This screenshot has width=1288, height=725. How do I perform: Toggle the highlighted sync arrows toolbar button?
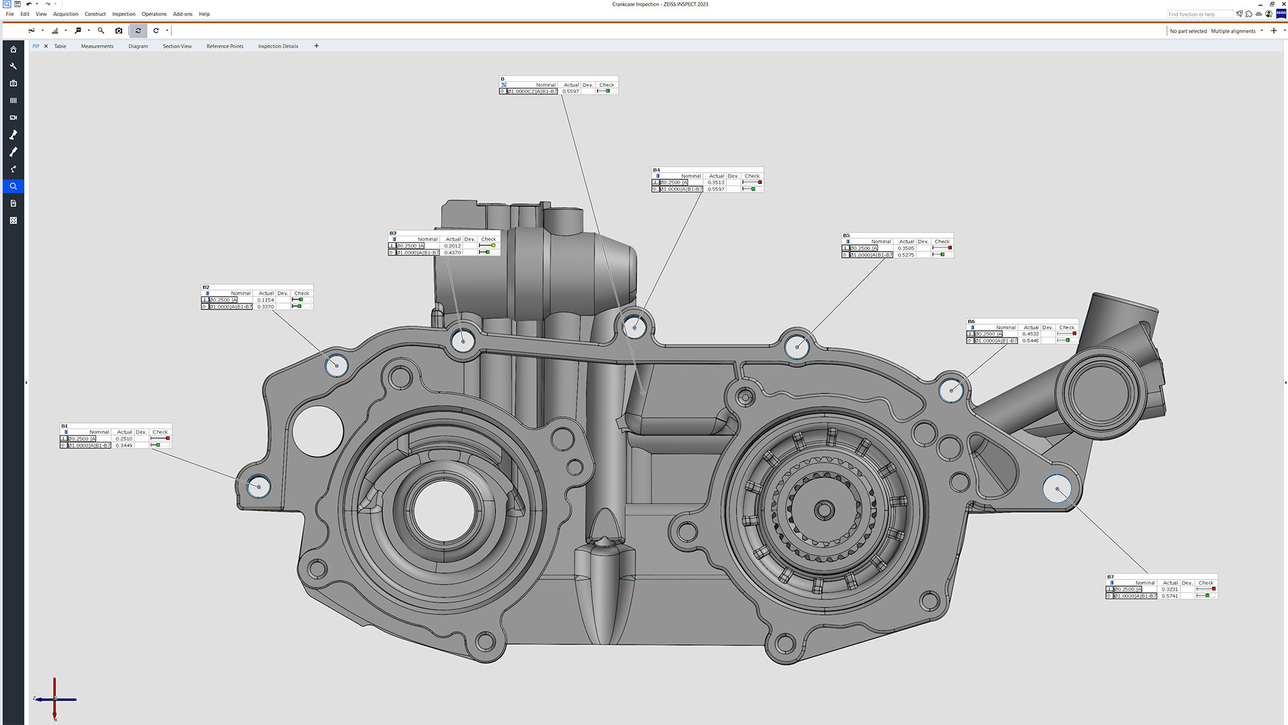(138, 31)
